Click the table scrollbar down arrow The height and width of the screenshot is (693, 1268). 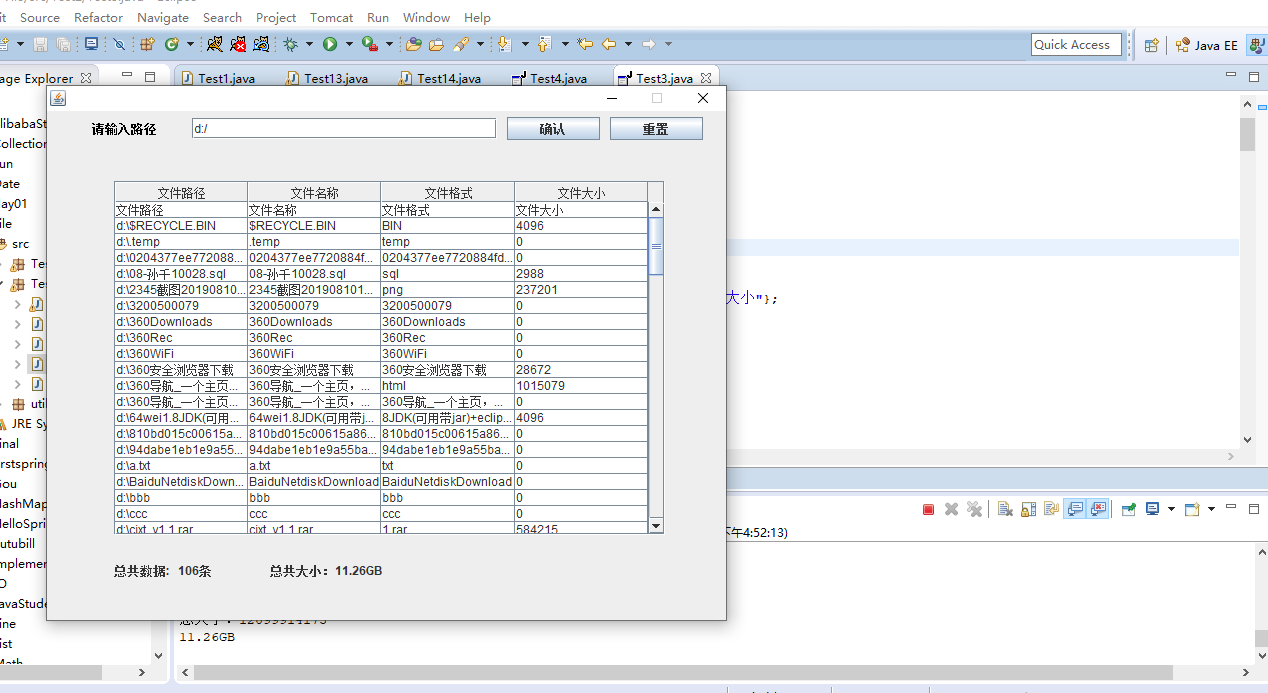pos(656,526)
